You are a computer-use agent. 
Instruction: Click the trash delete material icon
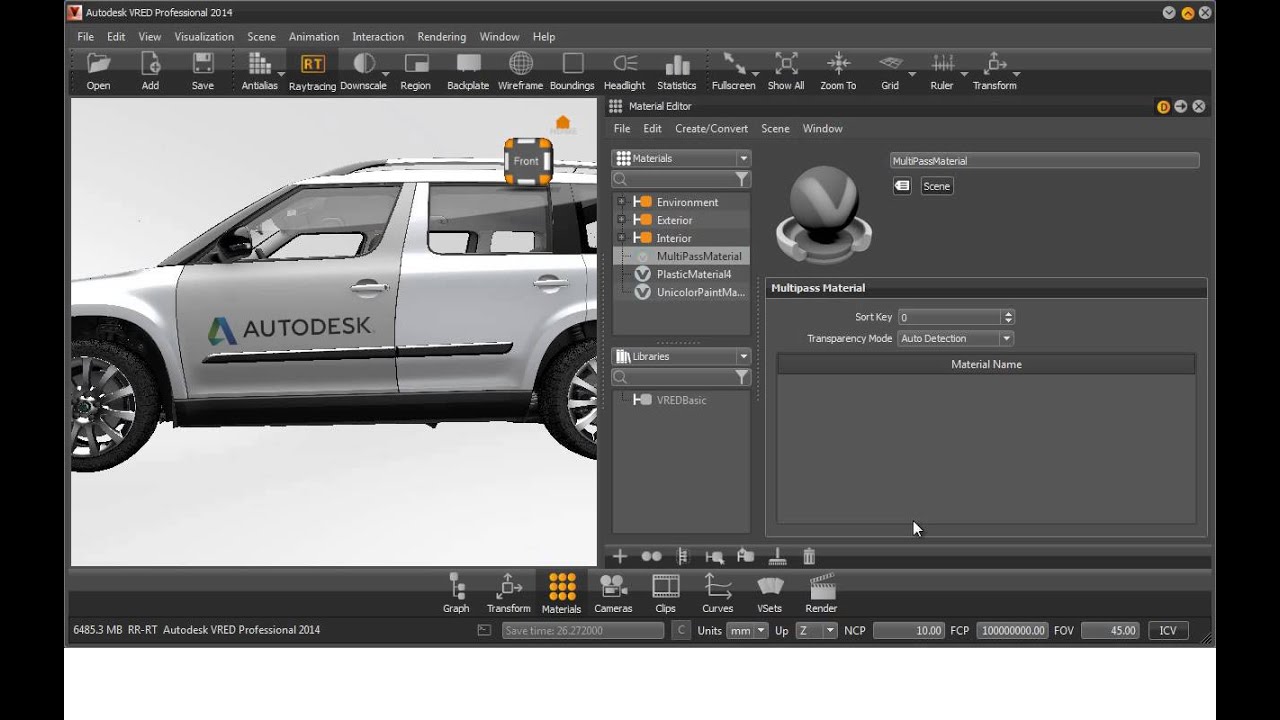[809, 556]
